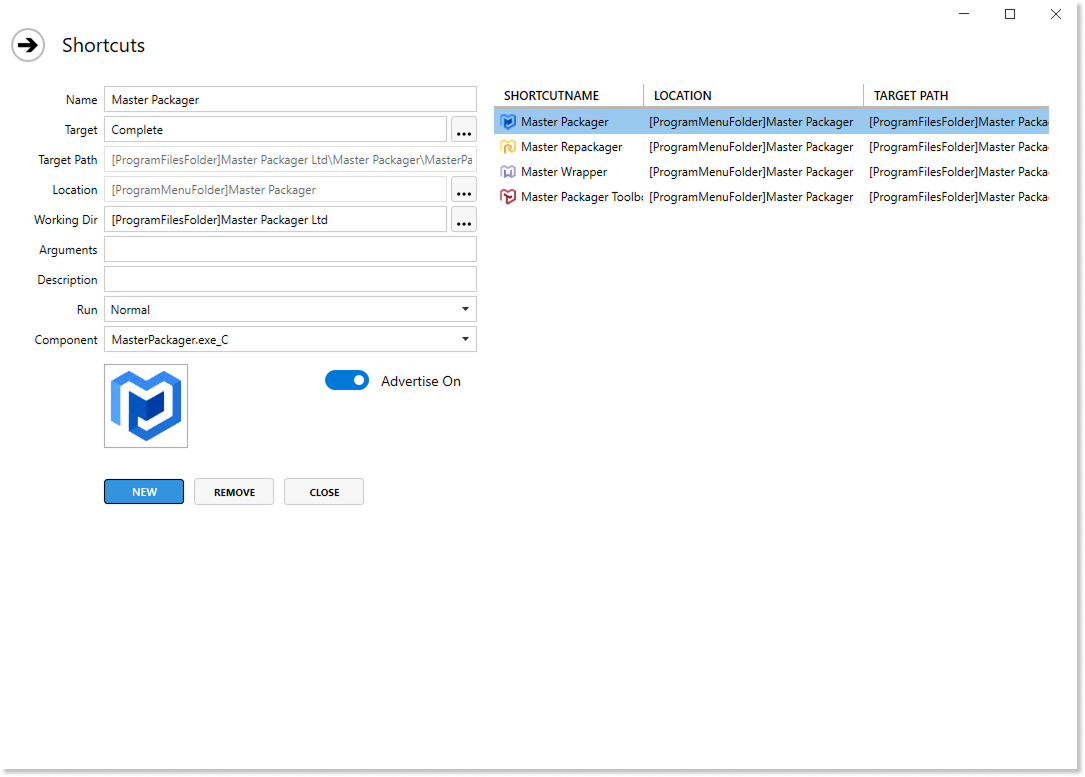Click the large shortcut icon preview image
This screenshot has width=1085, height=777.
146,406
